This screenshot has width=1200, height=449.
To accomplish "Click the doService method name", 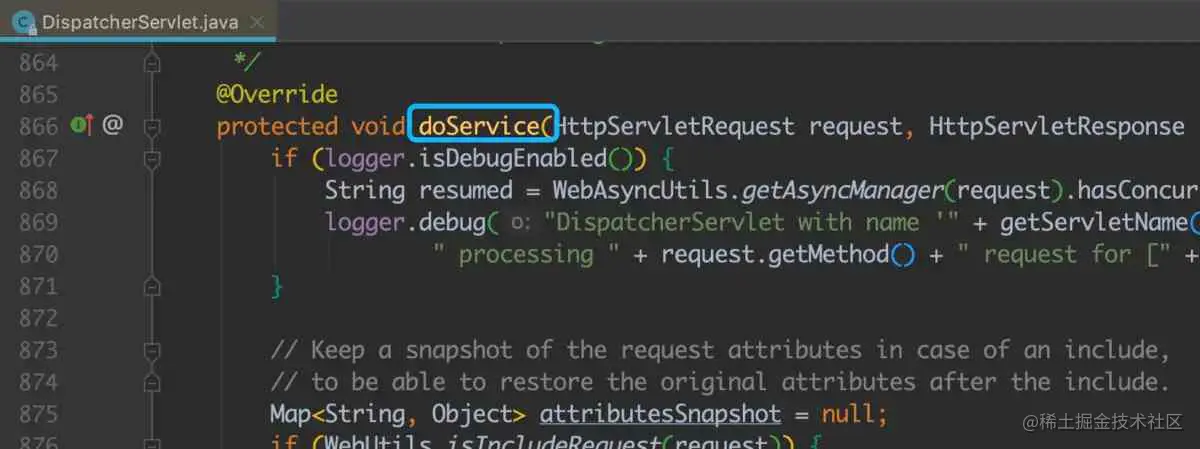I will tap(479, 126).
